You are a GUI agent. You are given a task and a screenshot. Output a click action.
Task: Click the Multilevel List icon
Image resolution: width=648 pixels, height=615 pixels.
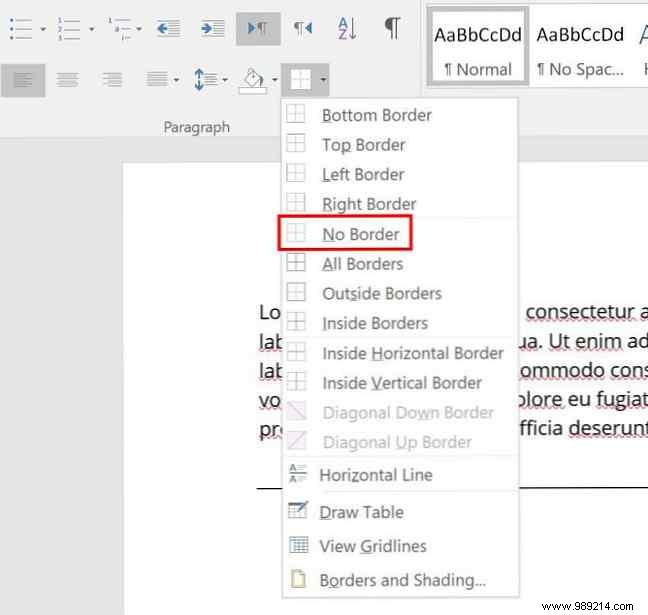[x=119, y=29]
